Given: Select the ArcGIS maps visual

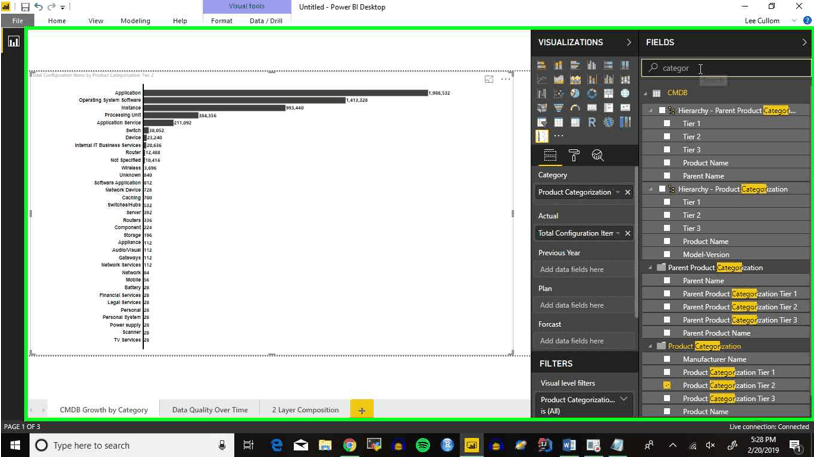Looking at the screenshot, I should coord(608,122).
